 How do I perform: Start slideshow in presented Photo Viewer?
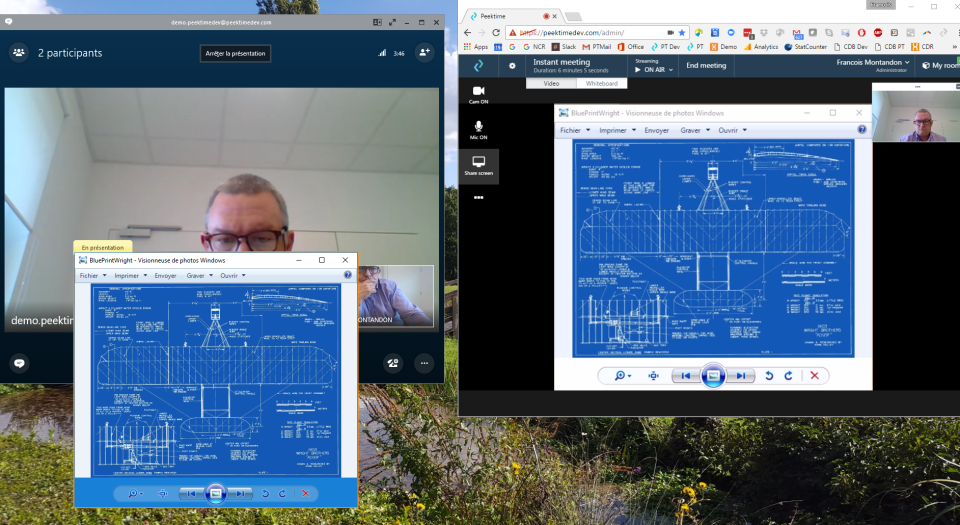tap(216, 494)
